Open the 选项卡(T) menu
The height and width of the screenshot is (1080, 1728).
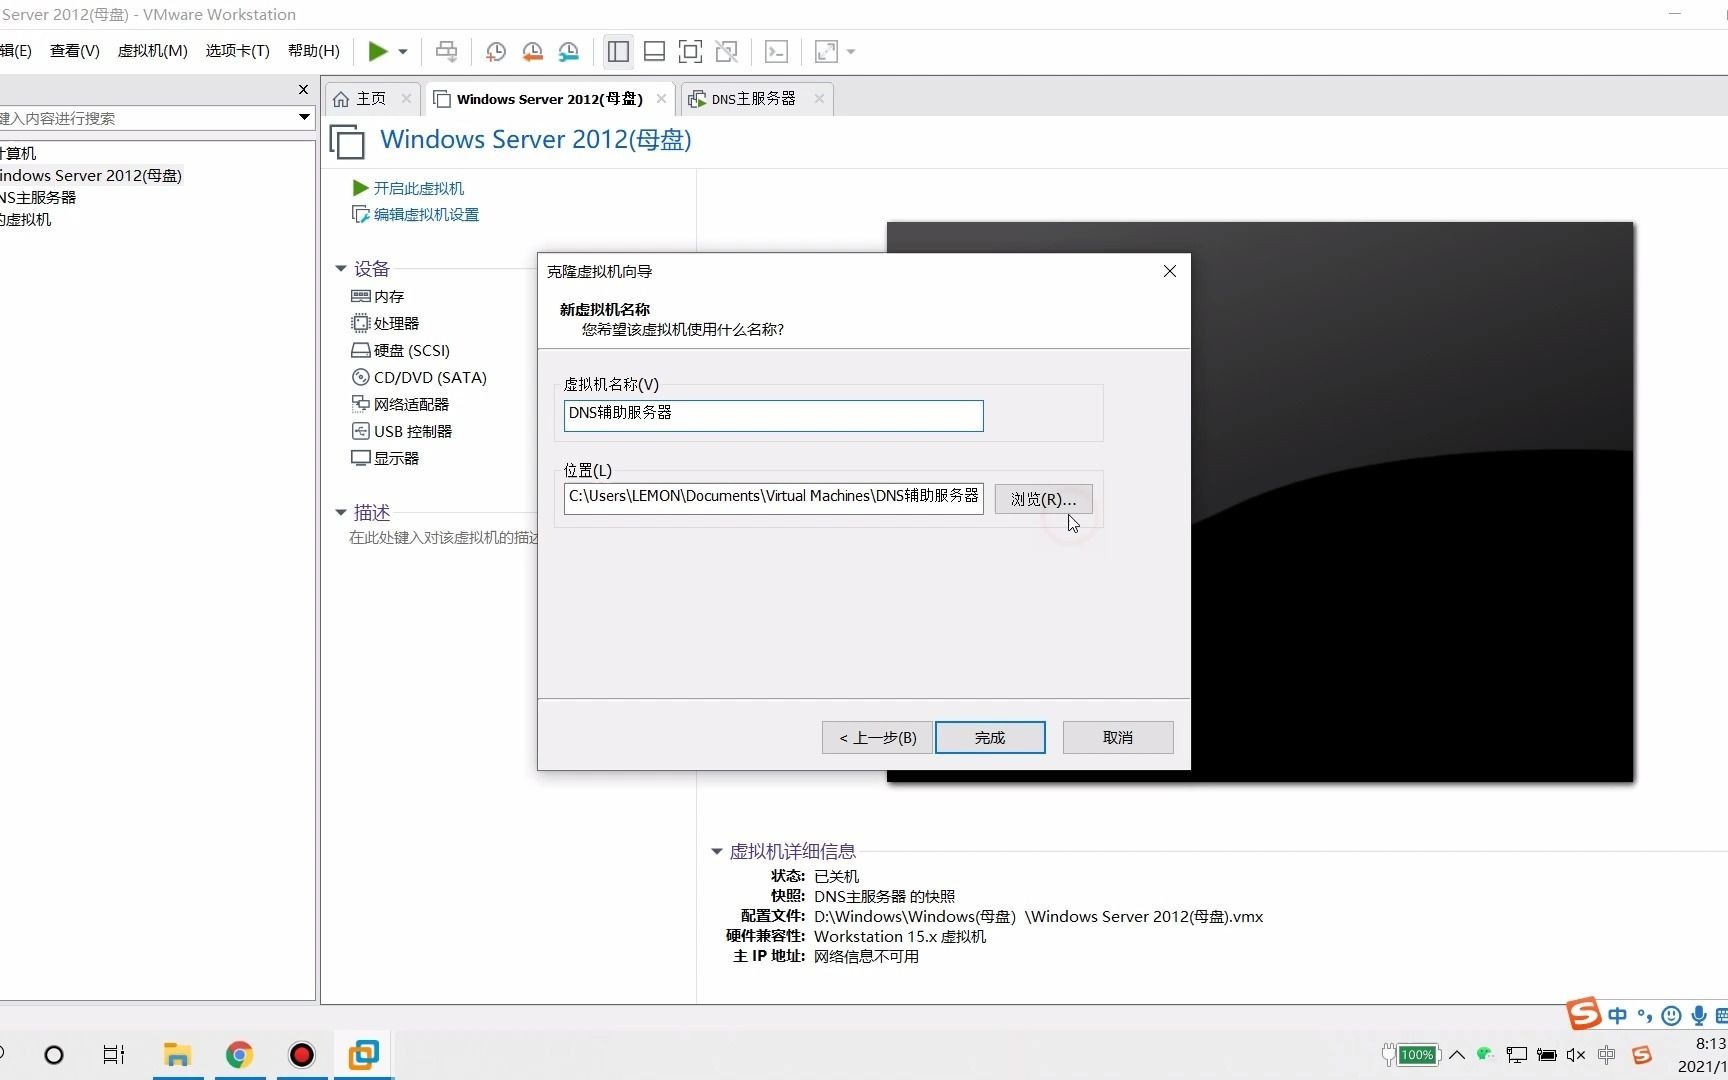click(238, 51)
